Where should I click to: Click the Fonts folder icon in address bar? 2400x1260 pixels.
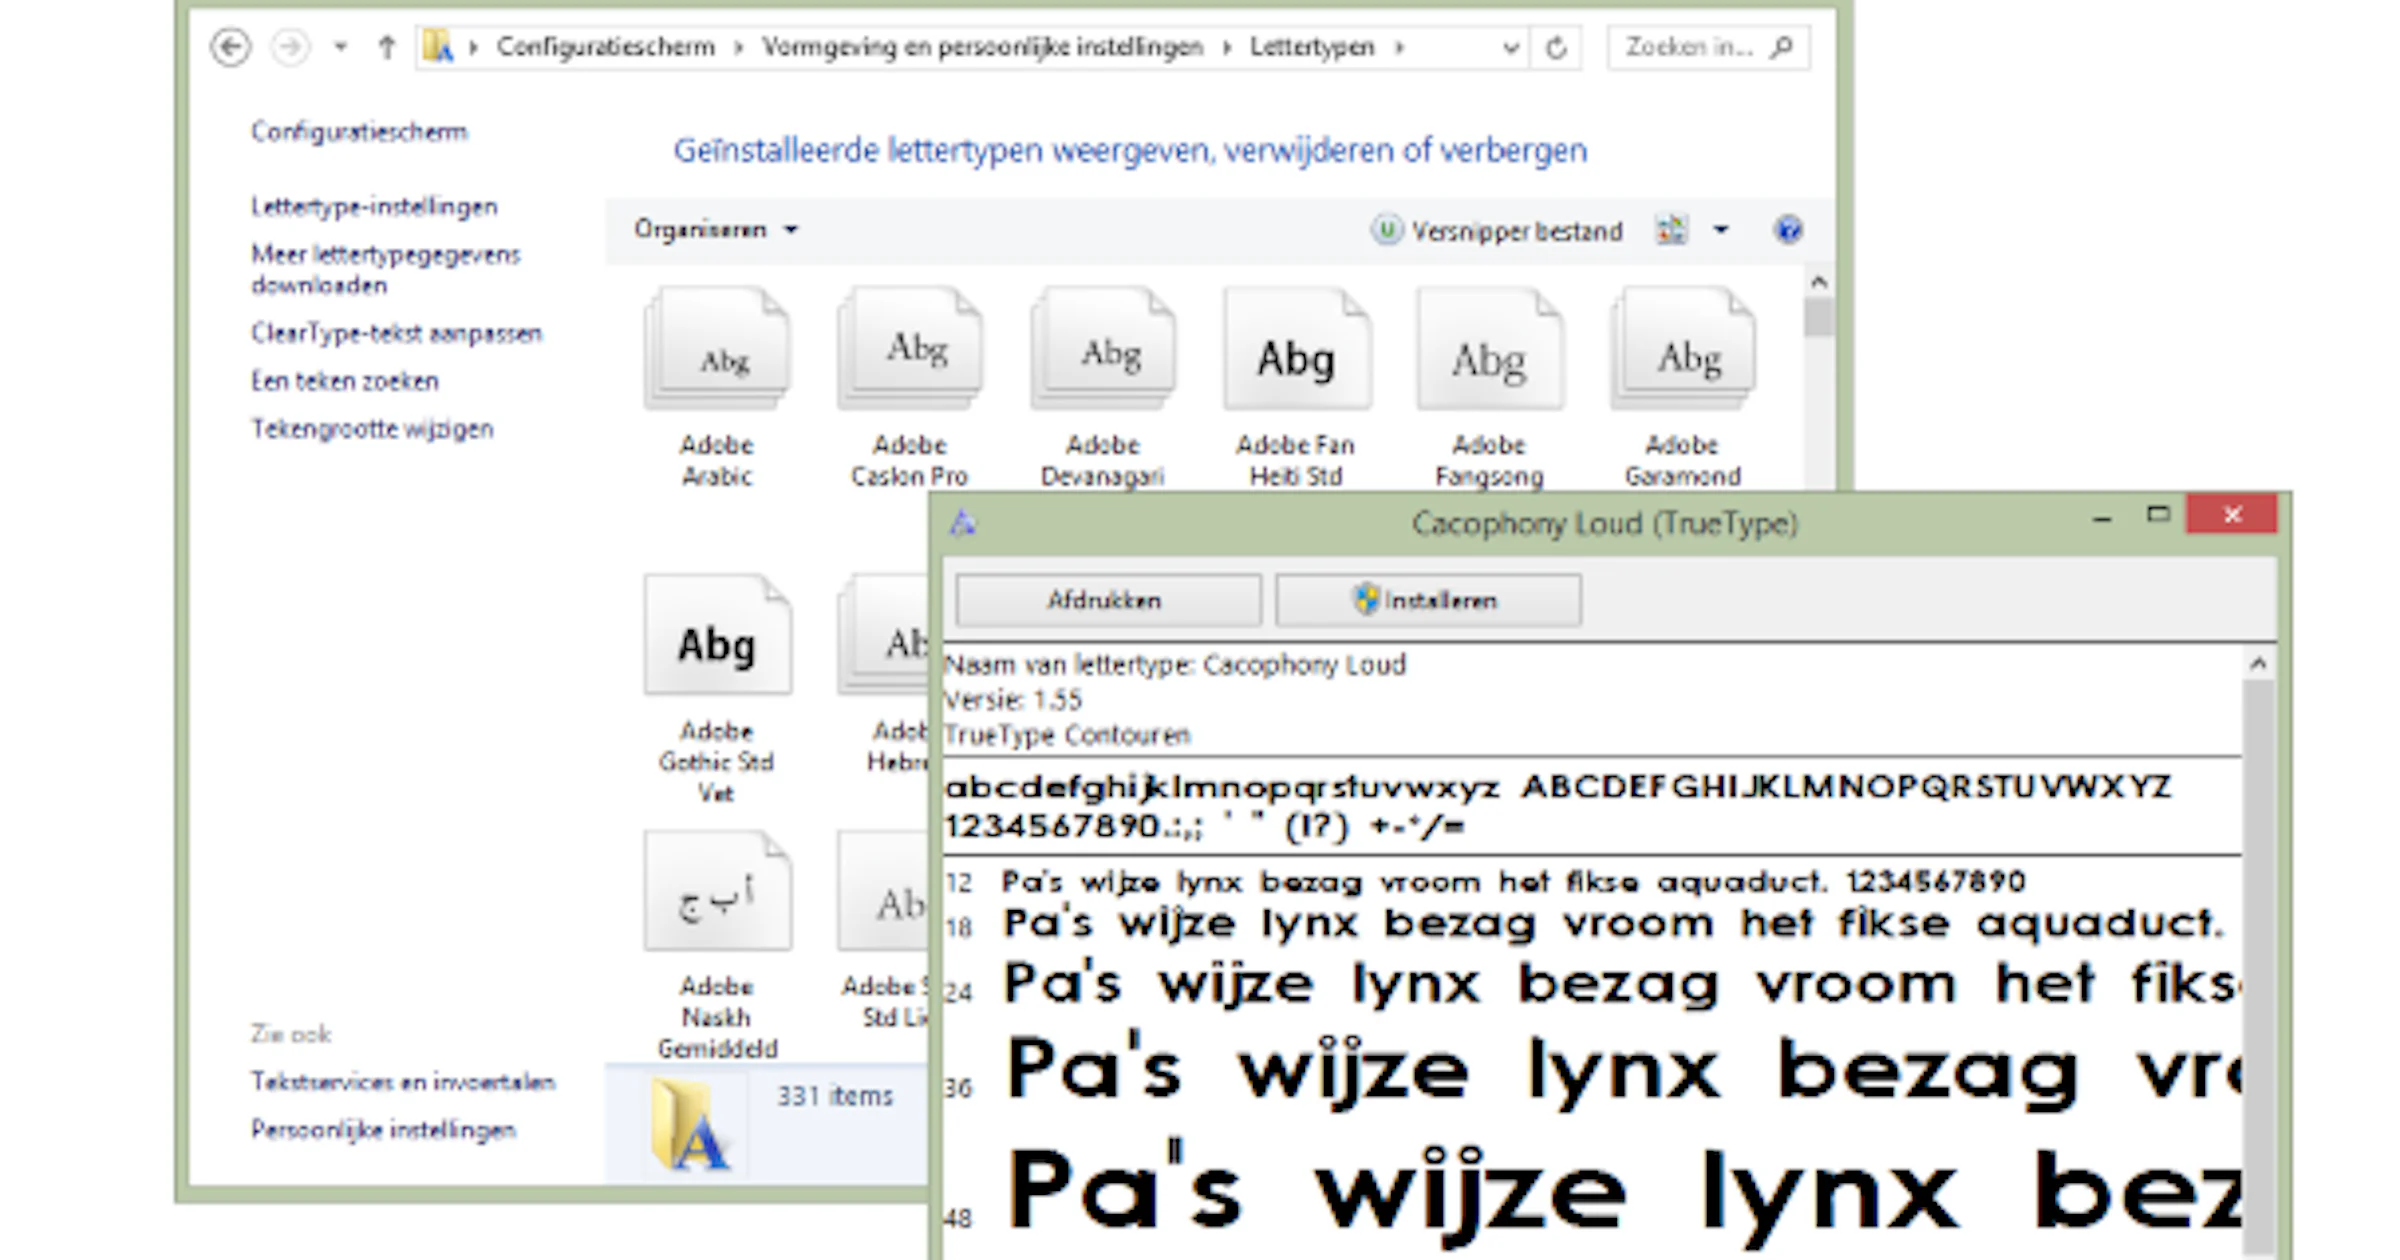(x=438, y=47)
